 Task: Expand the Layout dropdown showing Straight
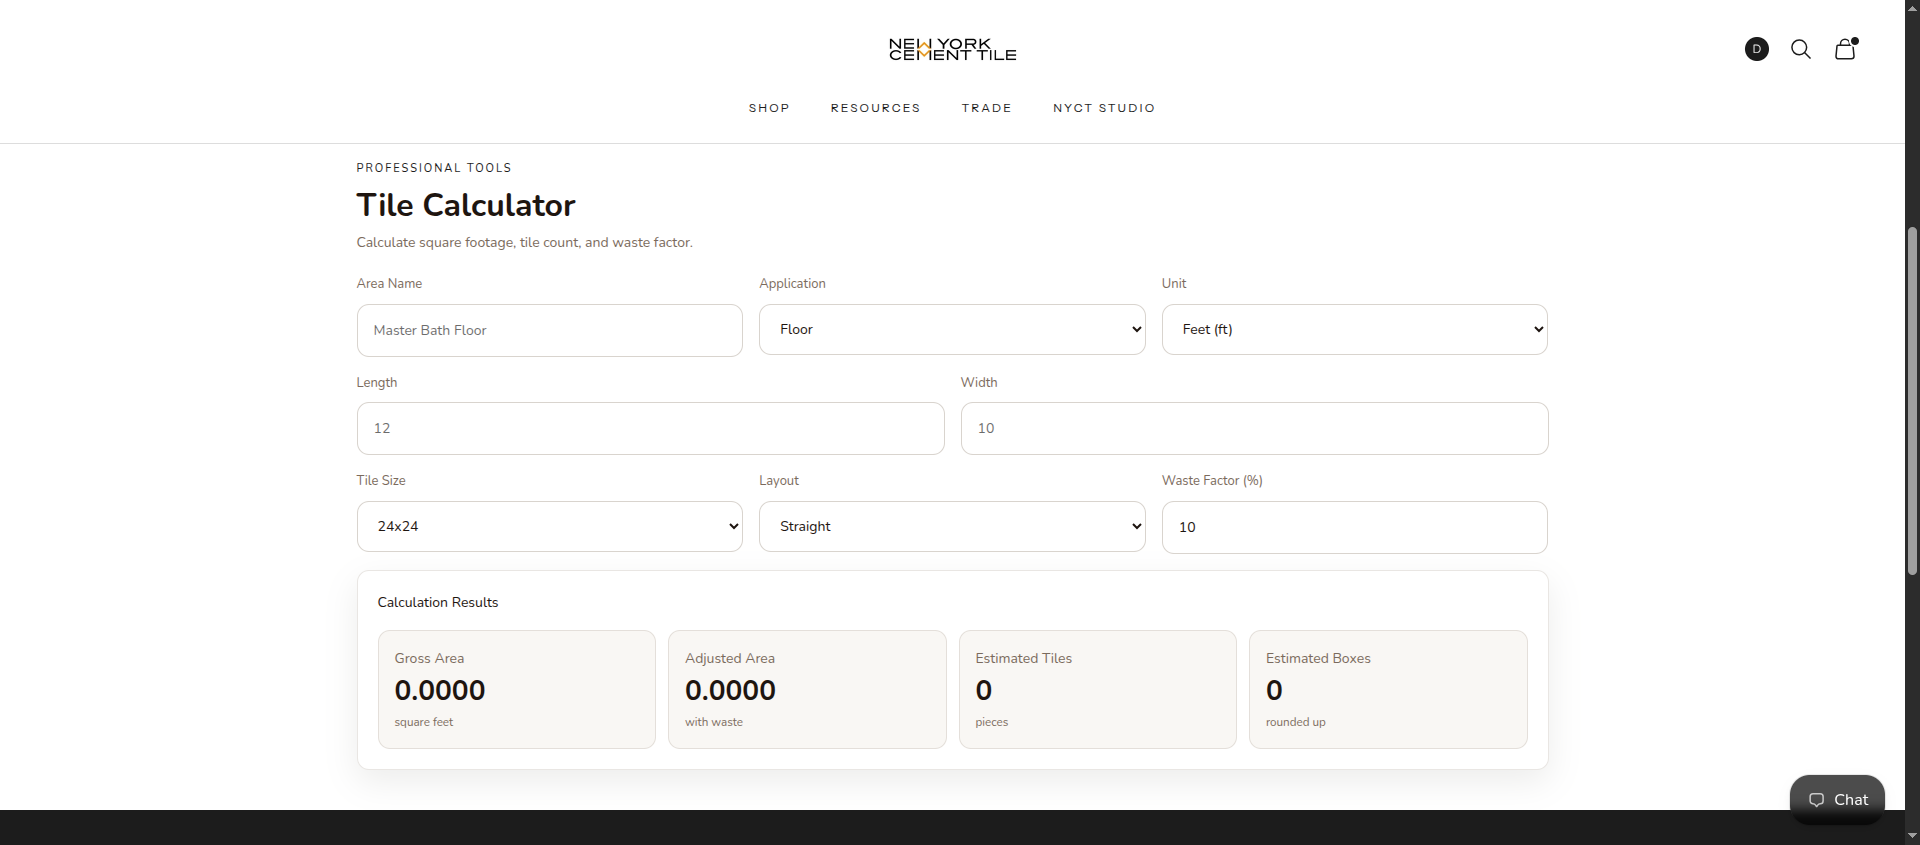(x=952, y=526)
